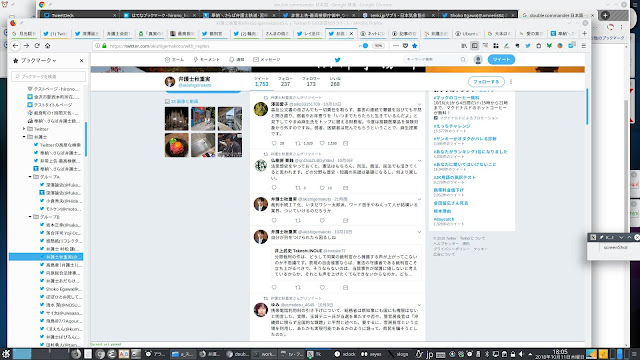Collapse the 弁護士 bookmark folder
Viewport: 640px width, 360px height.
[24, 137]
